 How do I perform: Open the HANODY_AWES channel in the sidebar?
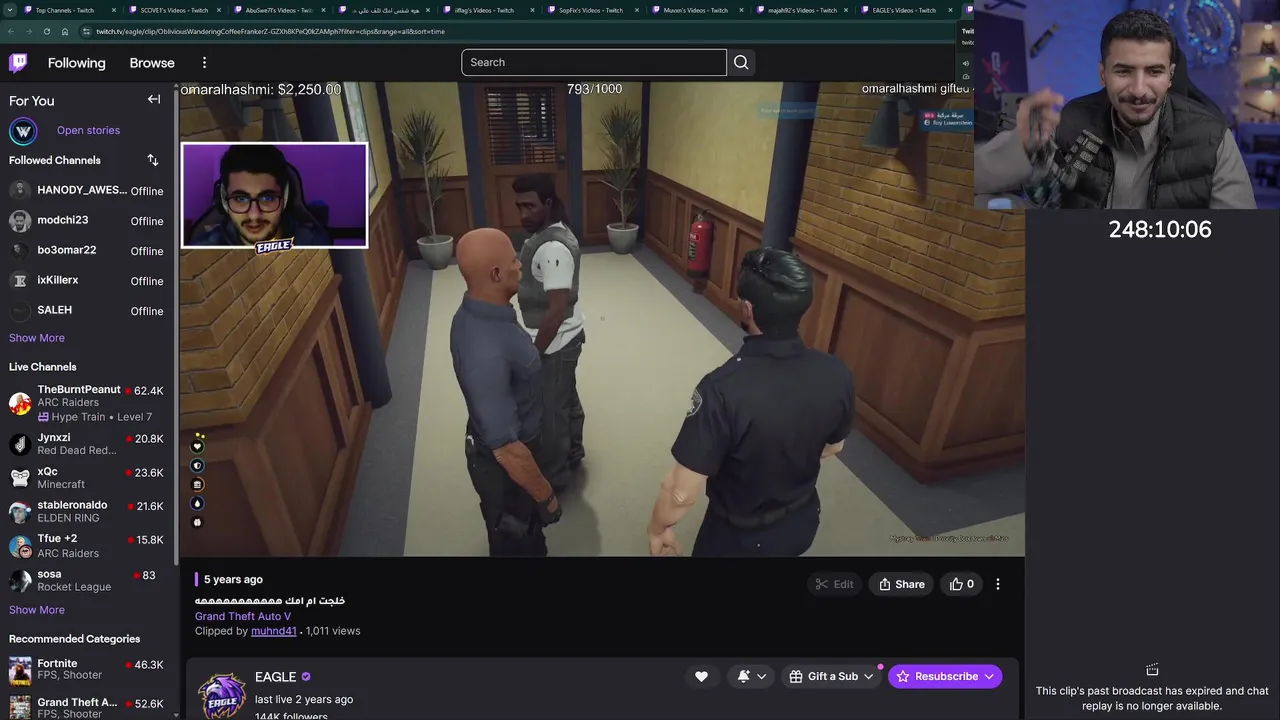click(87, 190)
